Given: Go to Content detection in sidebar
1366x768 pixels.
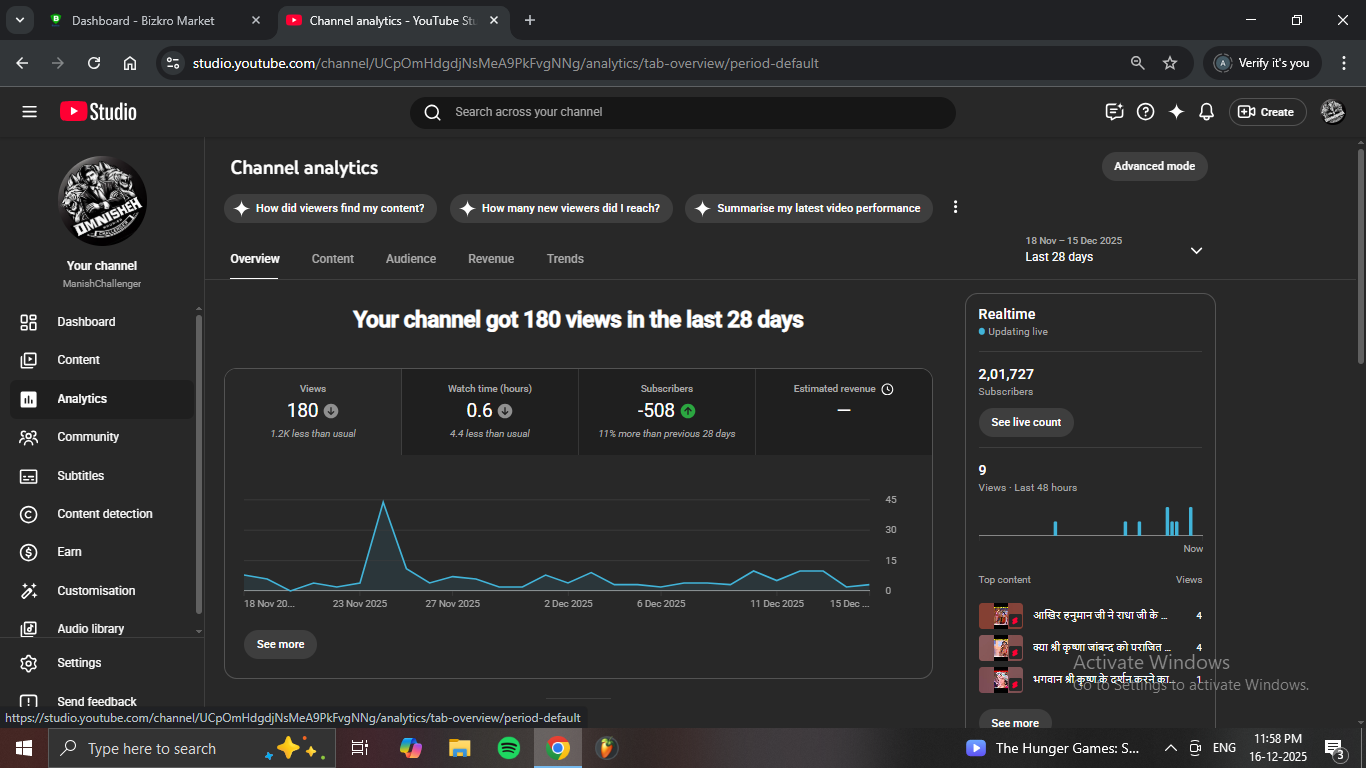Looking at the screenshot, I should 104,514.
